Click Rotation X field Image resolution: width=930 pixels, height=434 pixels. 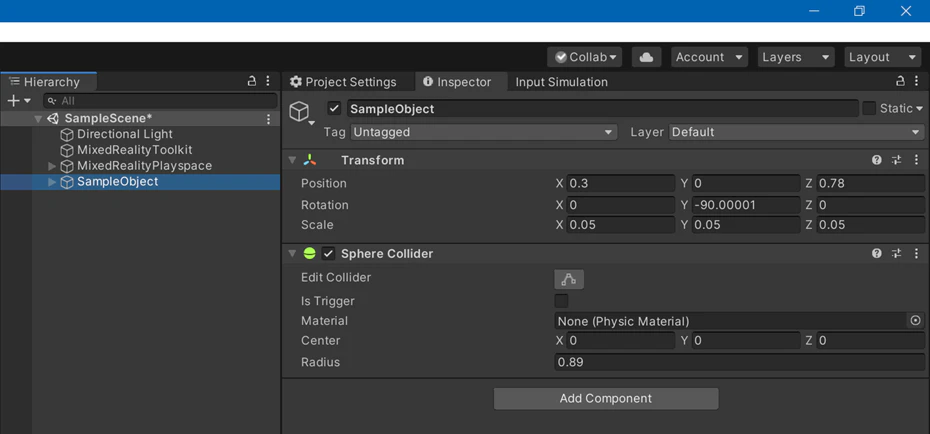click(x=620, y=205)
